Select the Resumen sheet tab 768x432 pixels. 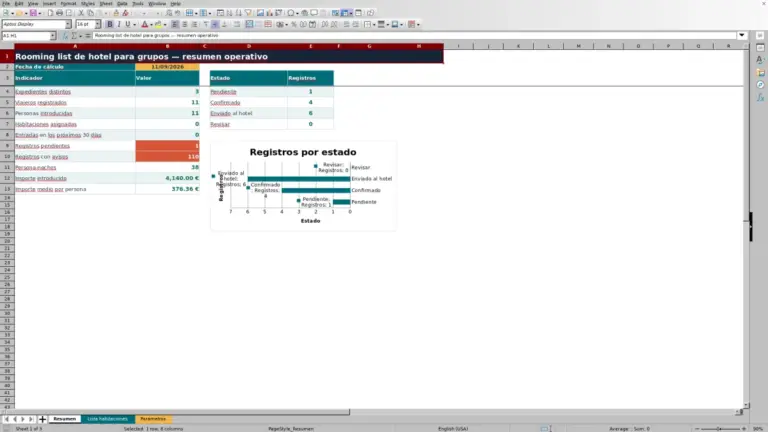(x=65, y=419)
